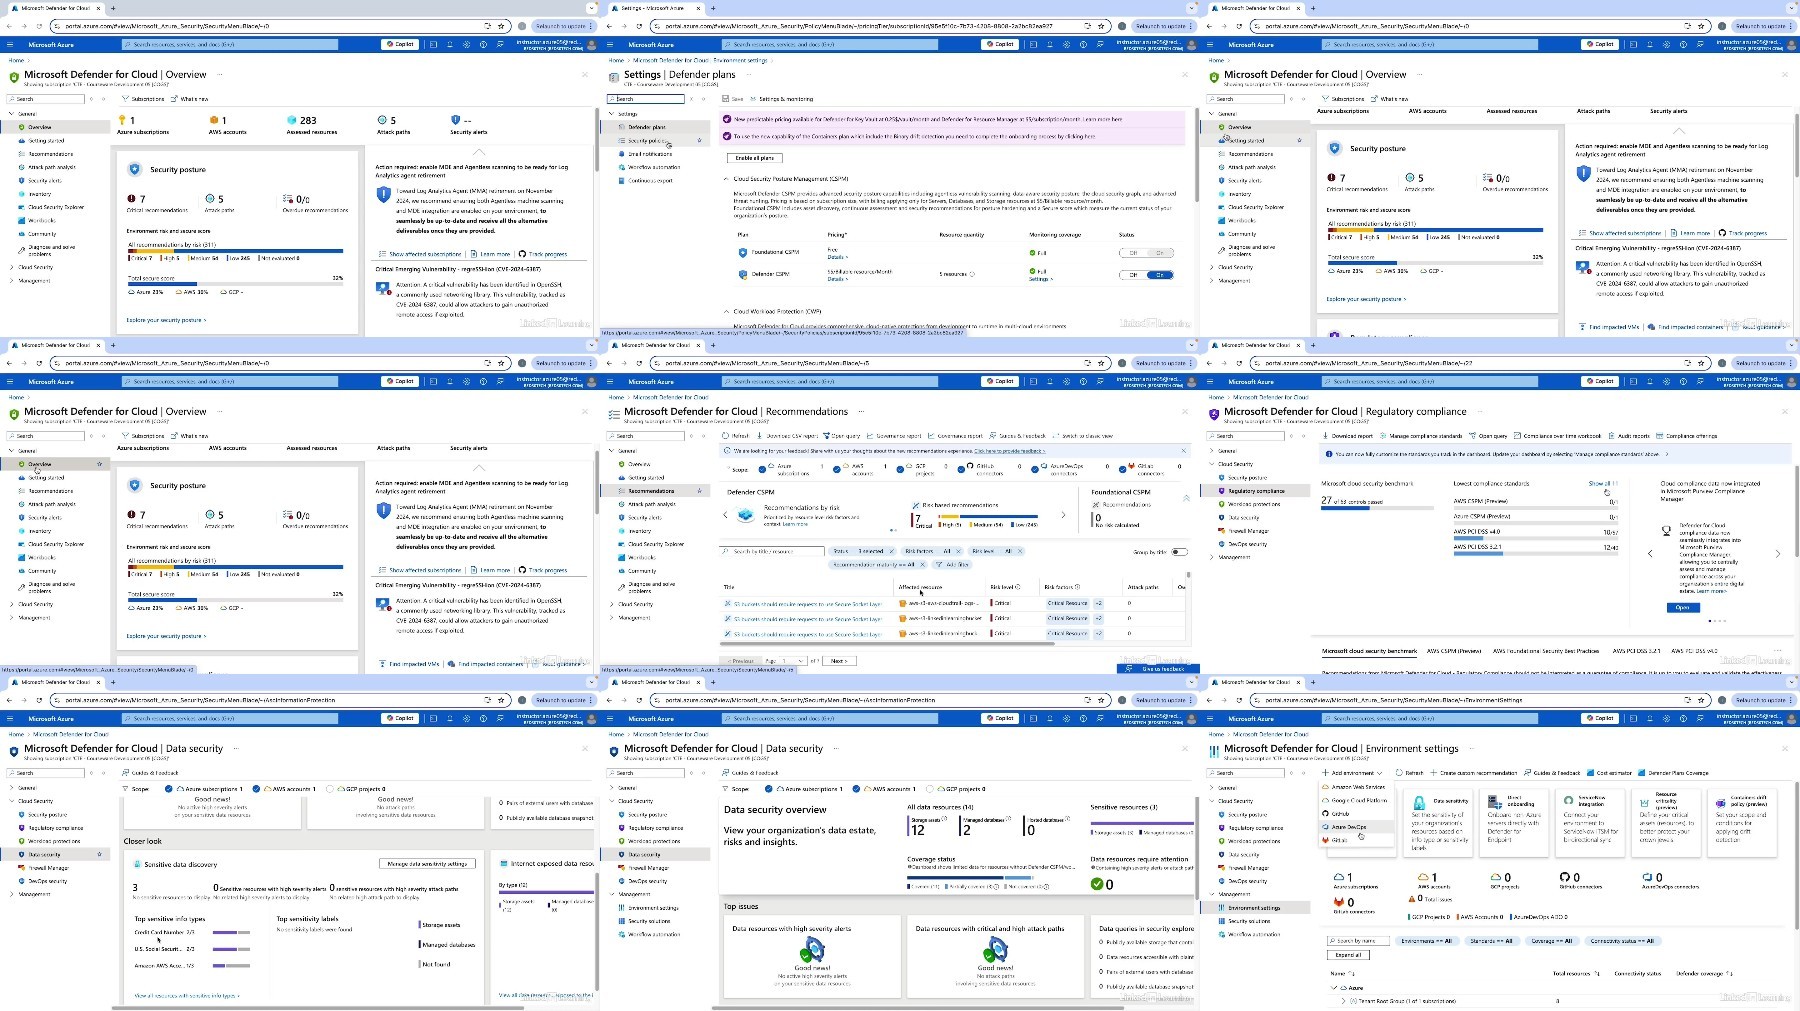Choose Google Cloud Platform in Add environment menu
The width and height of the screenshot is (1800, 1011).
click(x=1358, y=800)
